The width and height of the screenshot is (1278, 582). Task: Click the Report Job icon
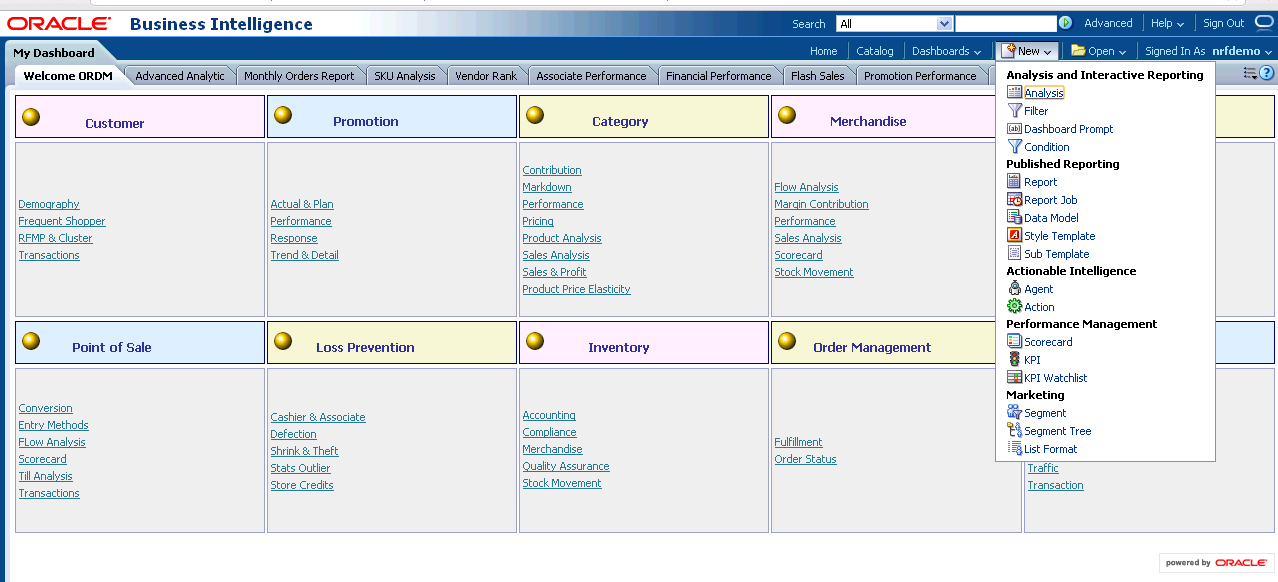pos(1014,200)
